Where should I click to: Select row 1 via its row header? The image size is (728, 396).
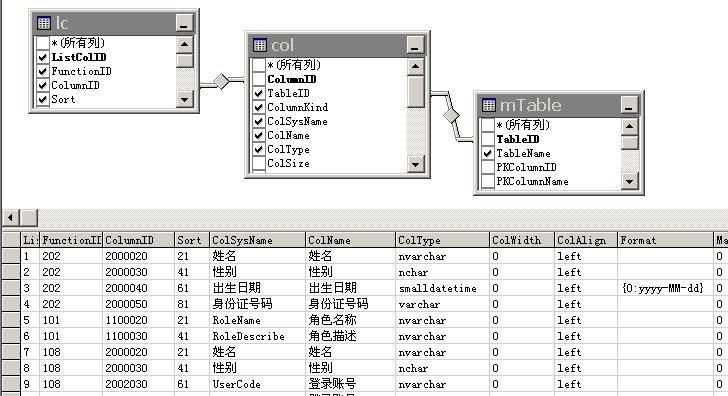[11, 256]
